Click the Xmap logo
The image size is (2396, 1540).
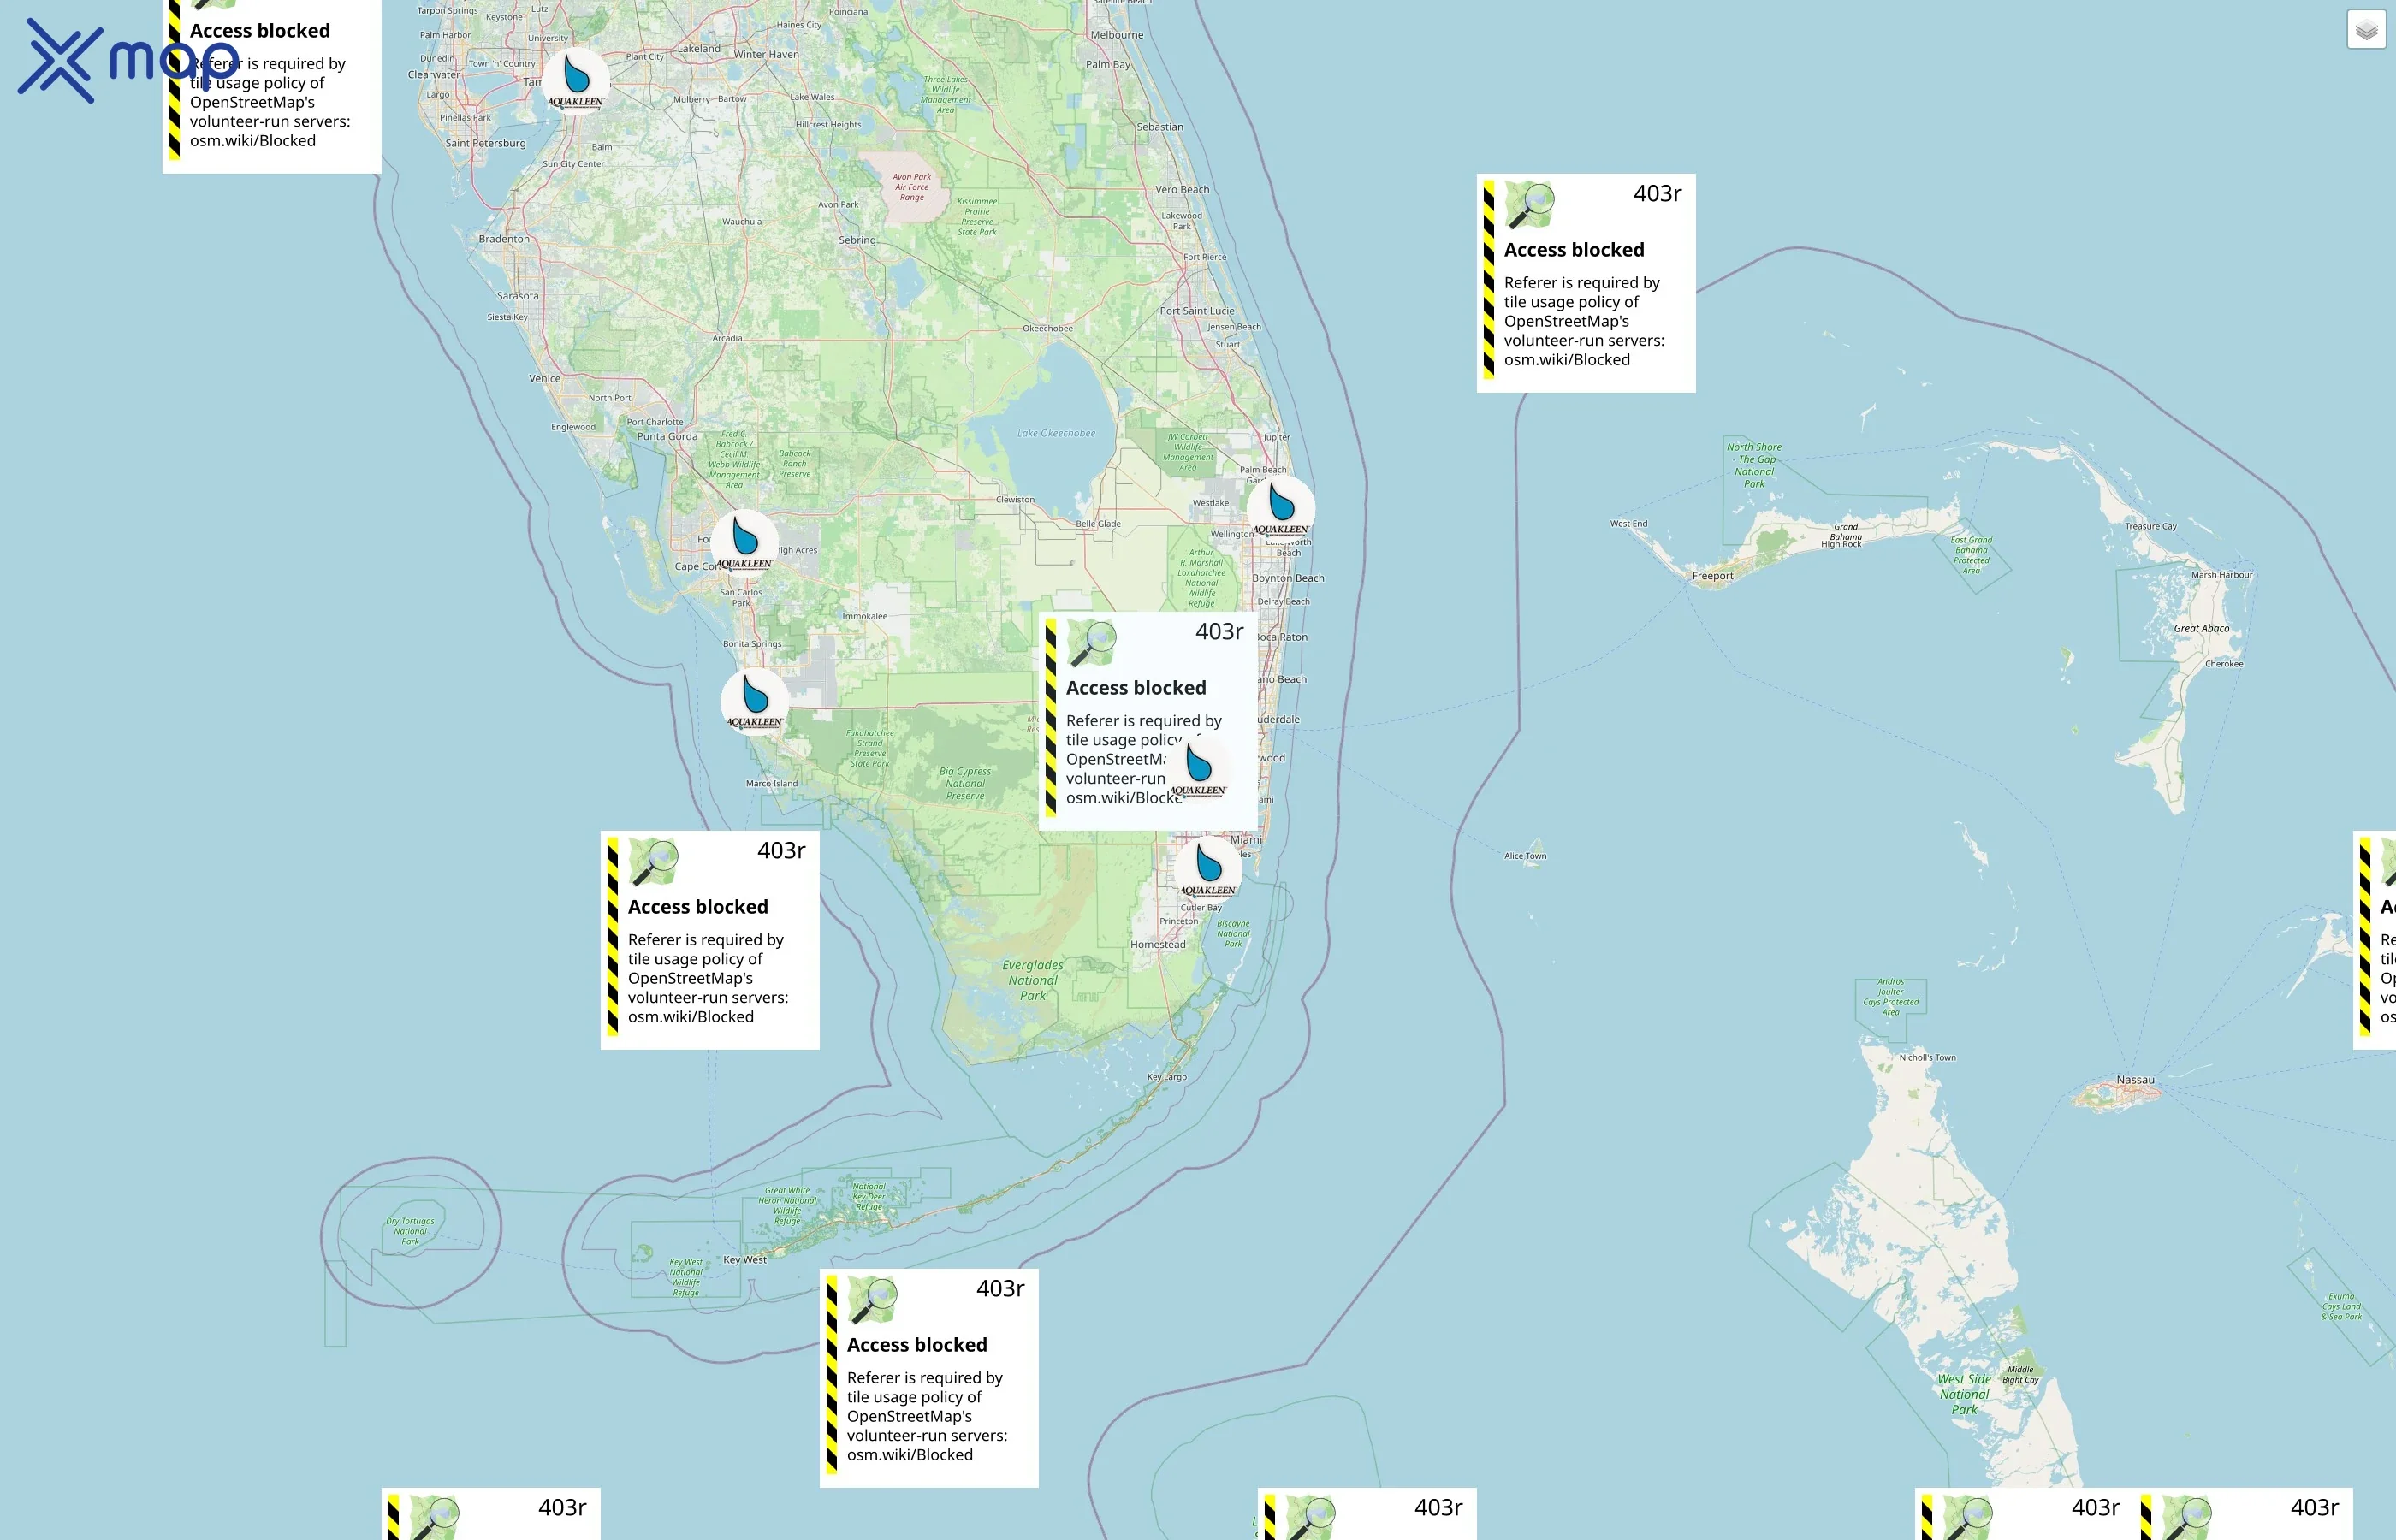click(128, 61)
